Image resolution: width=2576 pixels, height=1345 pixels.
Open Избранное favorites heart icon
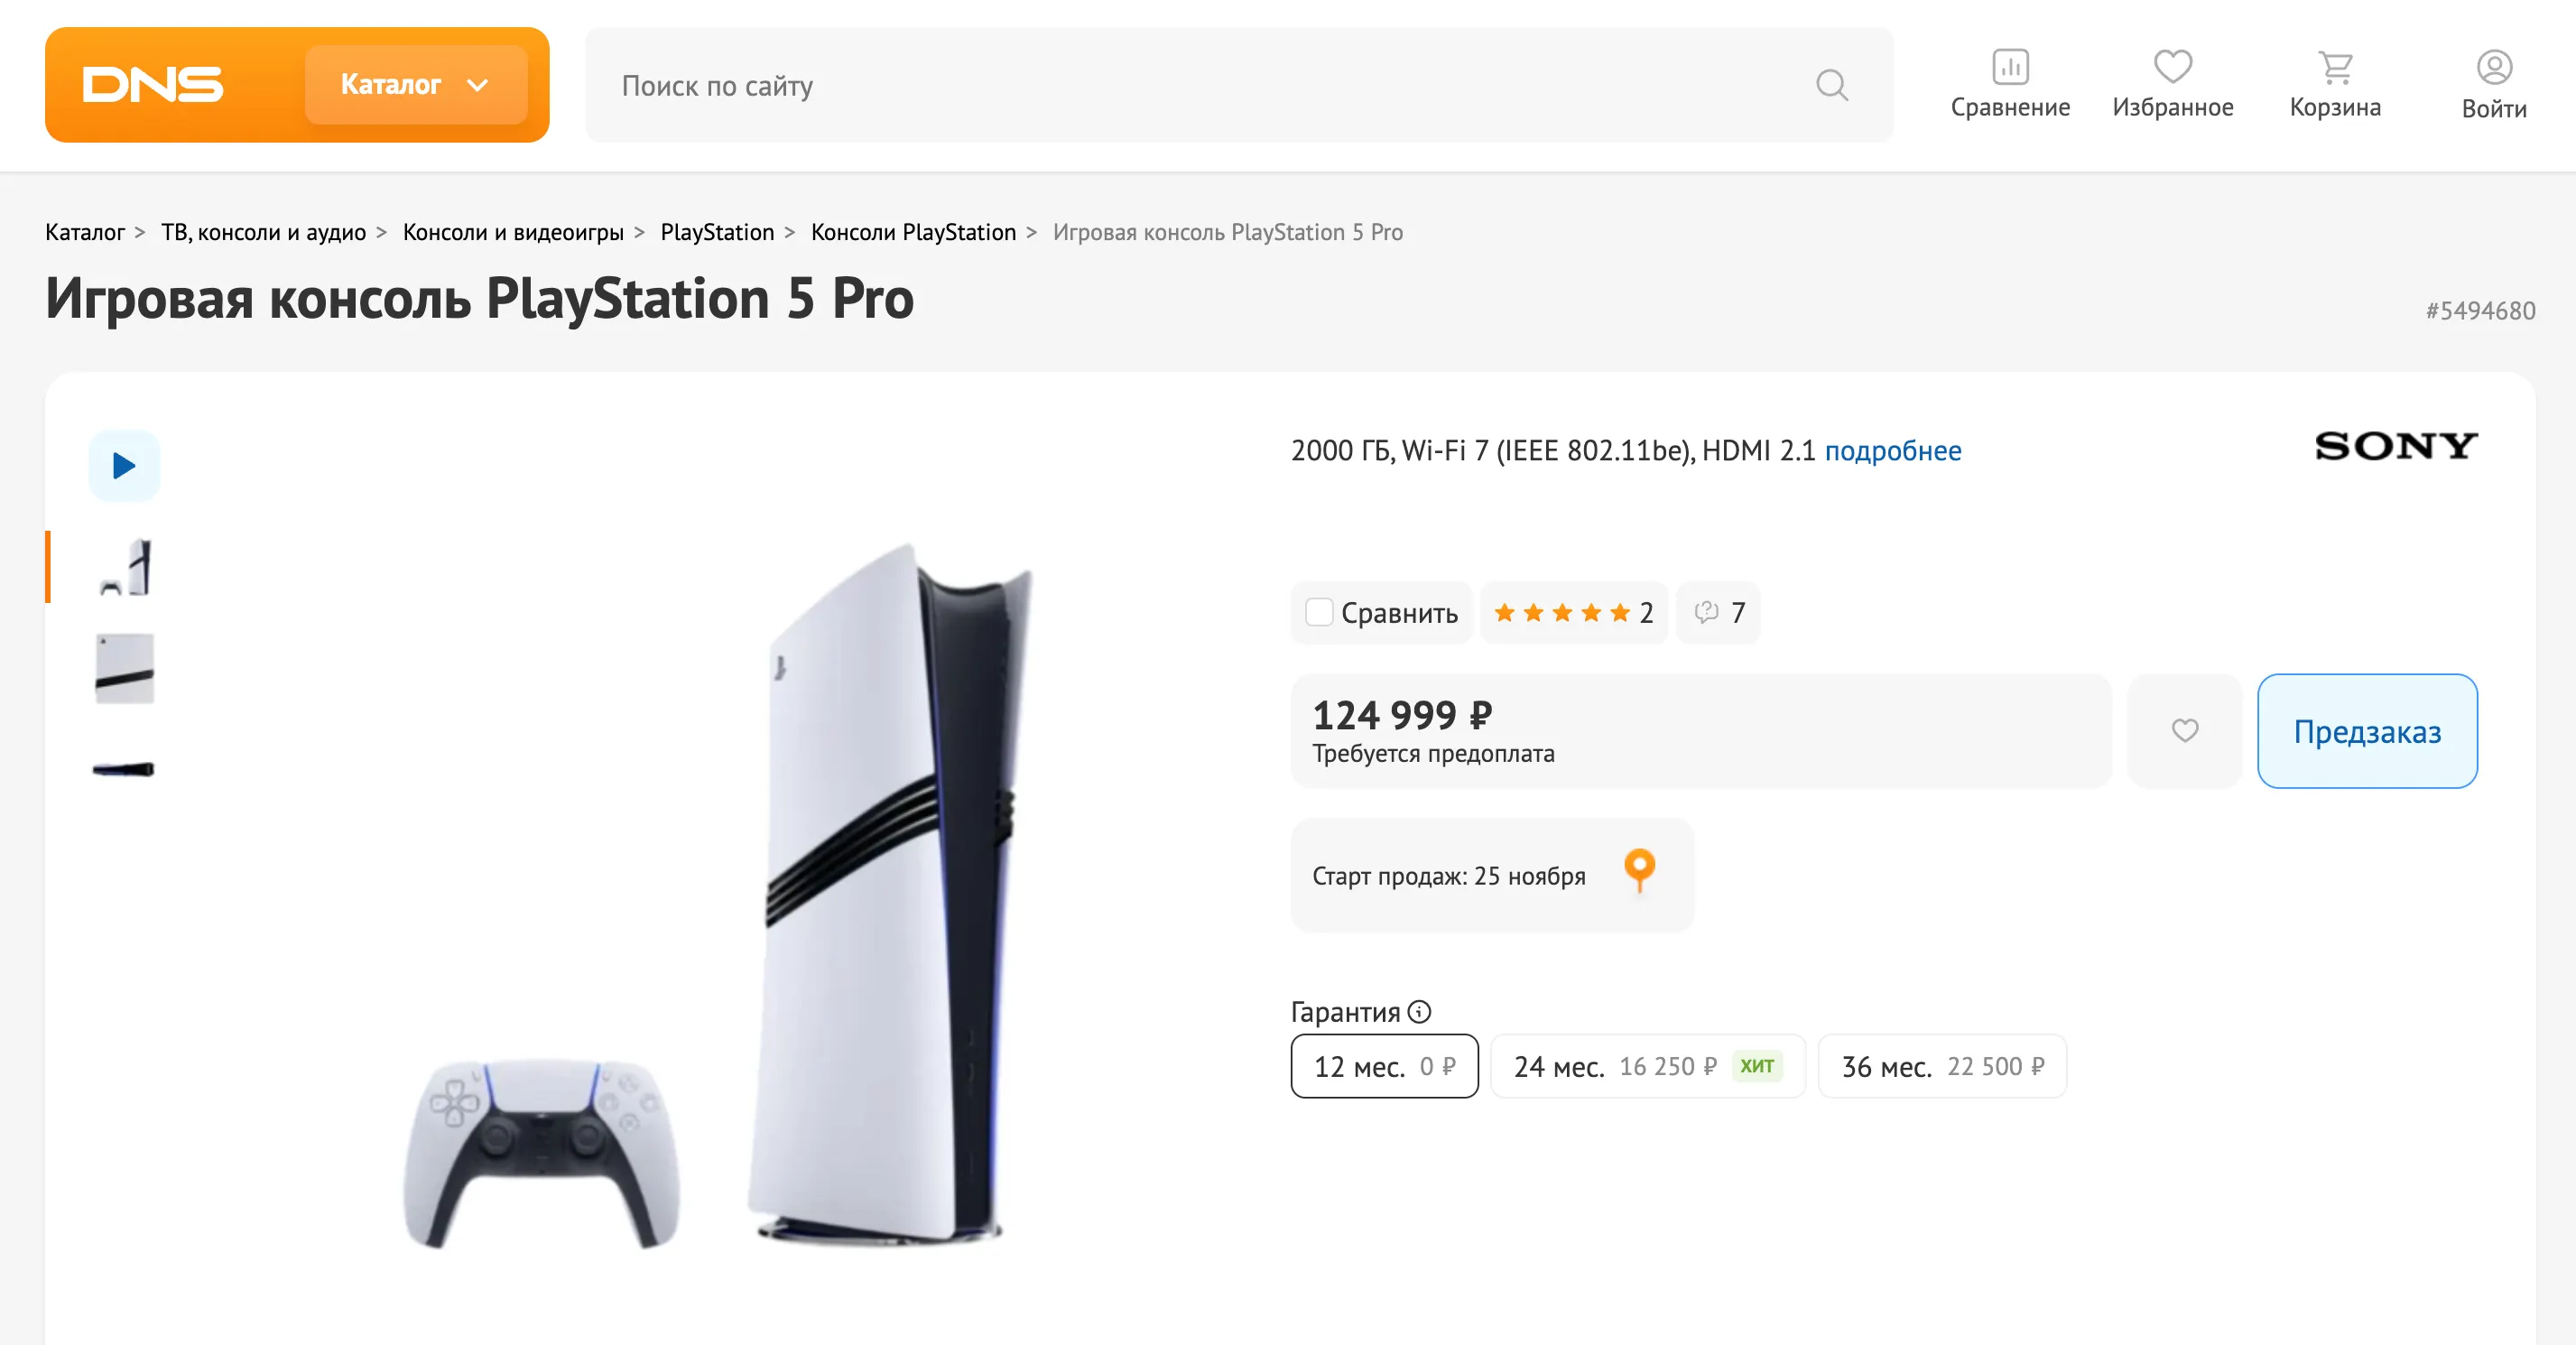(2172, 68)
